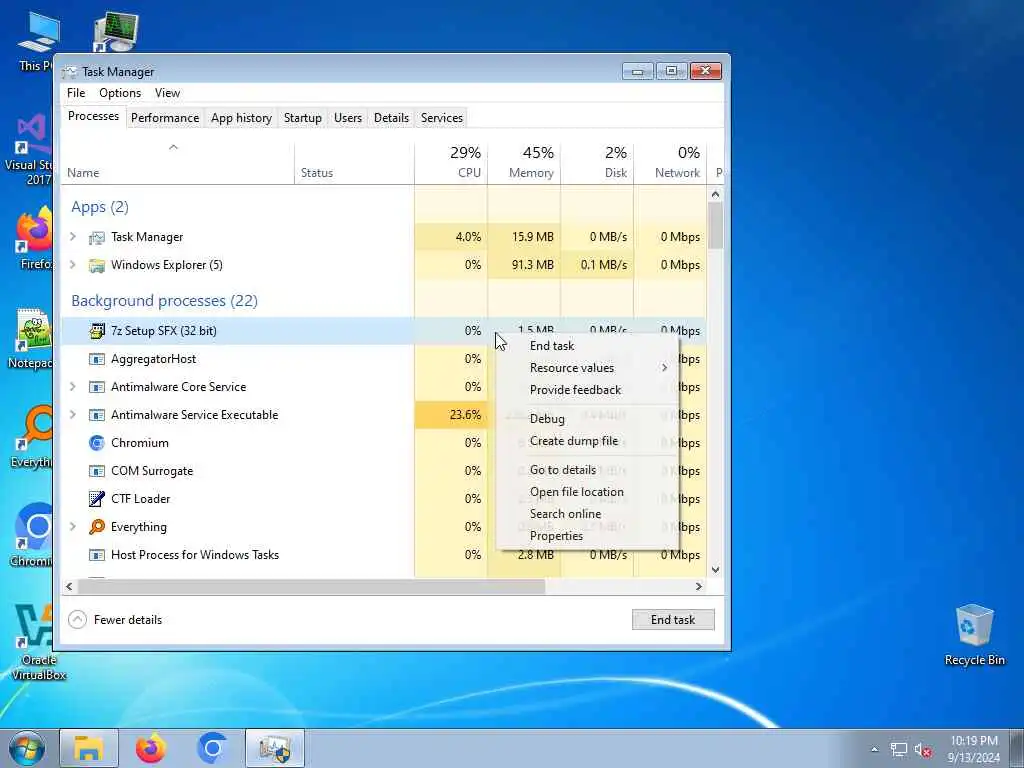Switch to the Details tab

click(x=391, y=118)
